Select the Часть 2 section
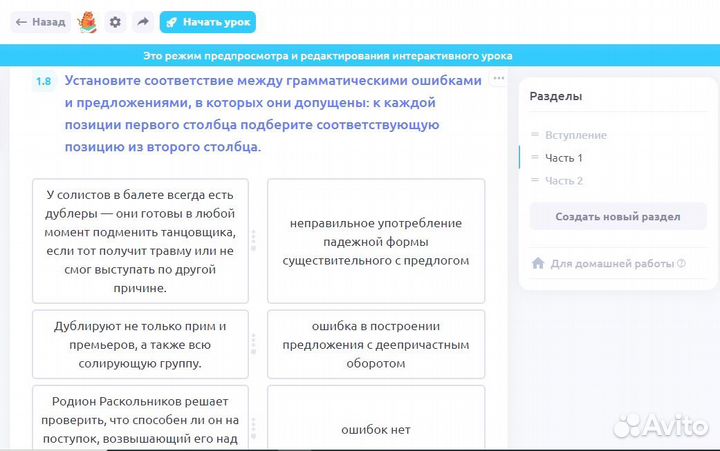720x451 pixels. pyautogui.click(x=564, y=181)
